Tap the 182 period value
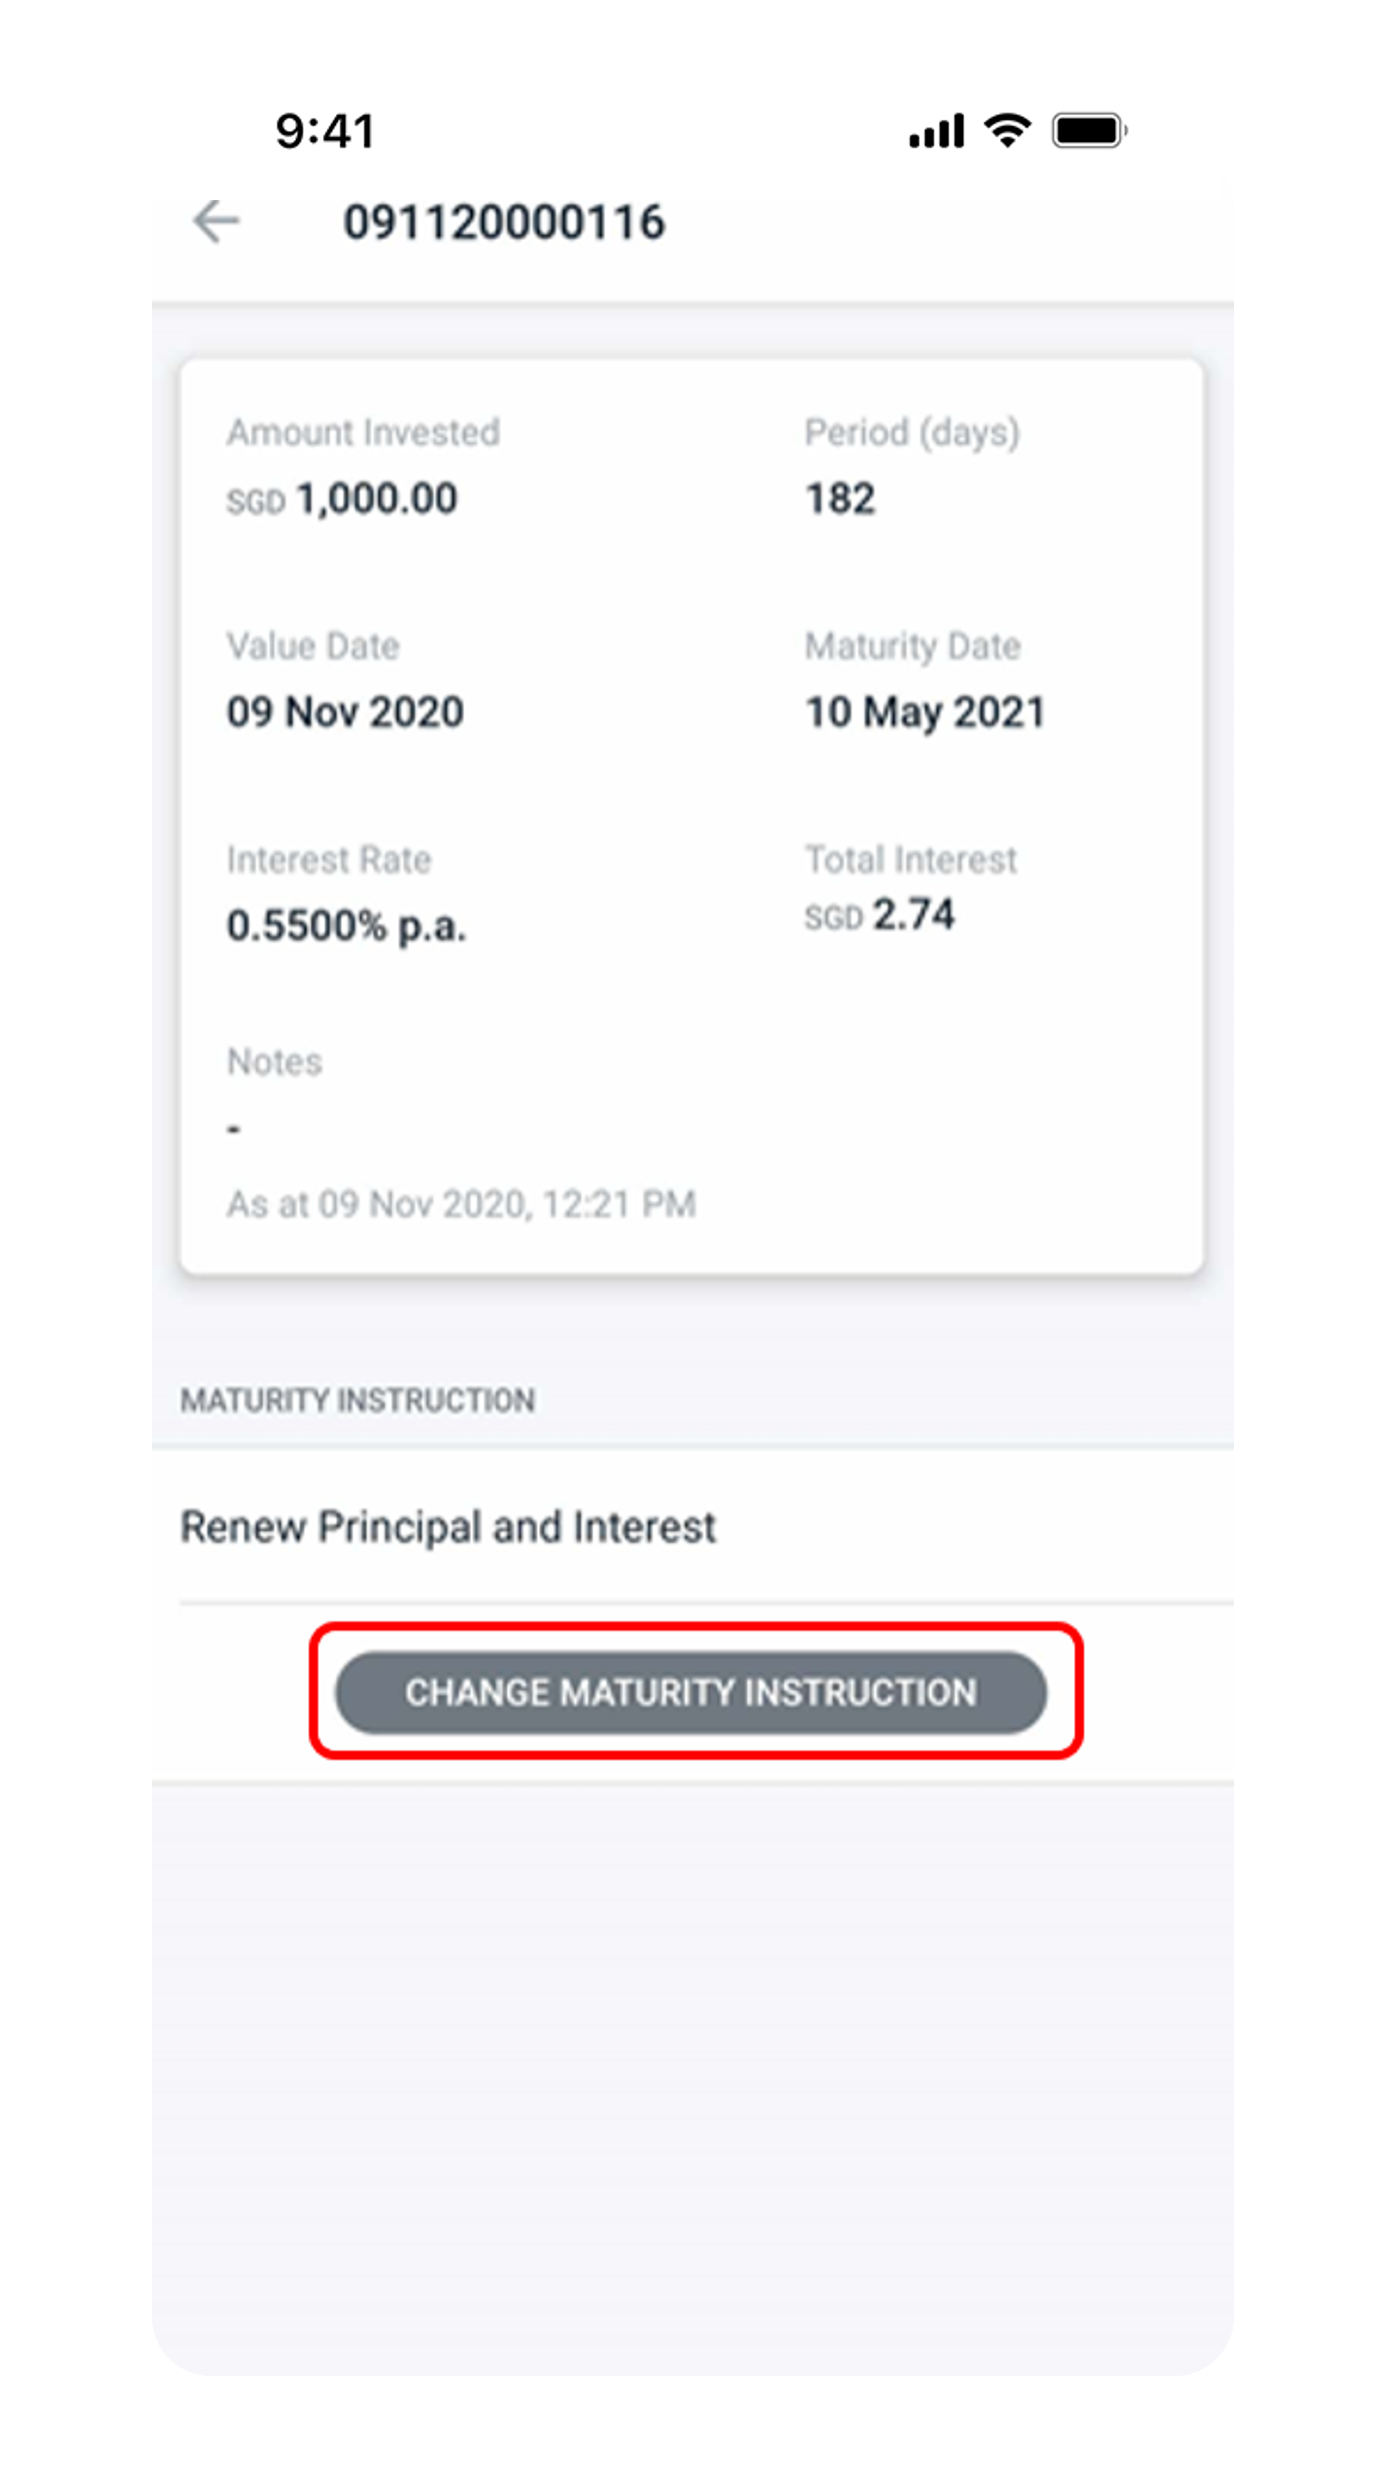This screenshot has width=1374, height=2475. point(840,498)
